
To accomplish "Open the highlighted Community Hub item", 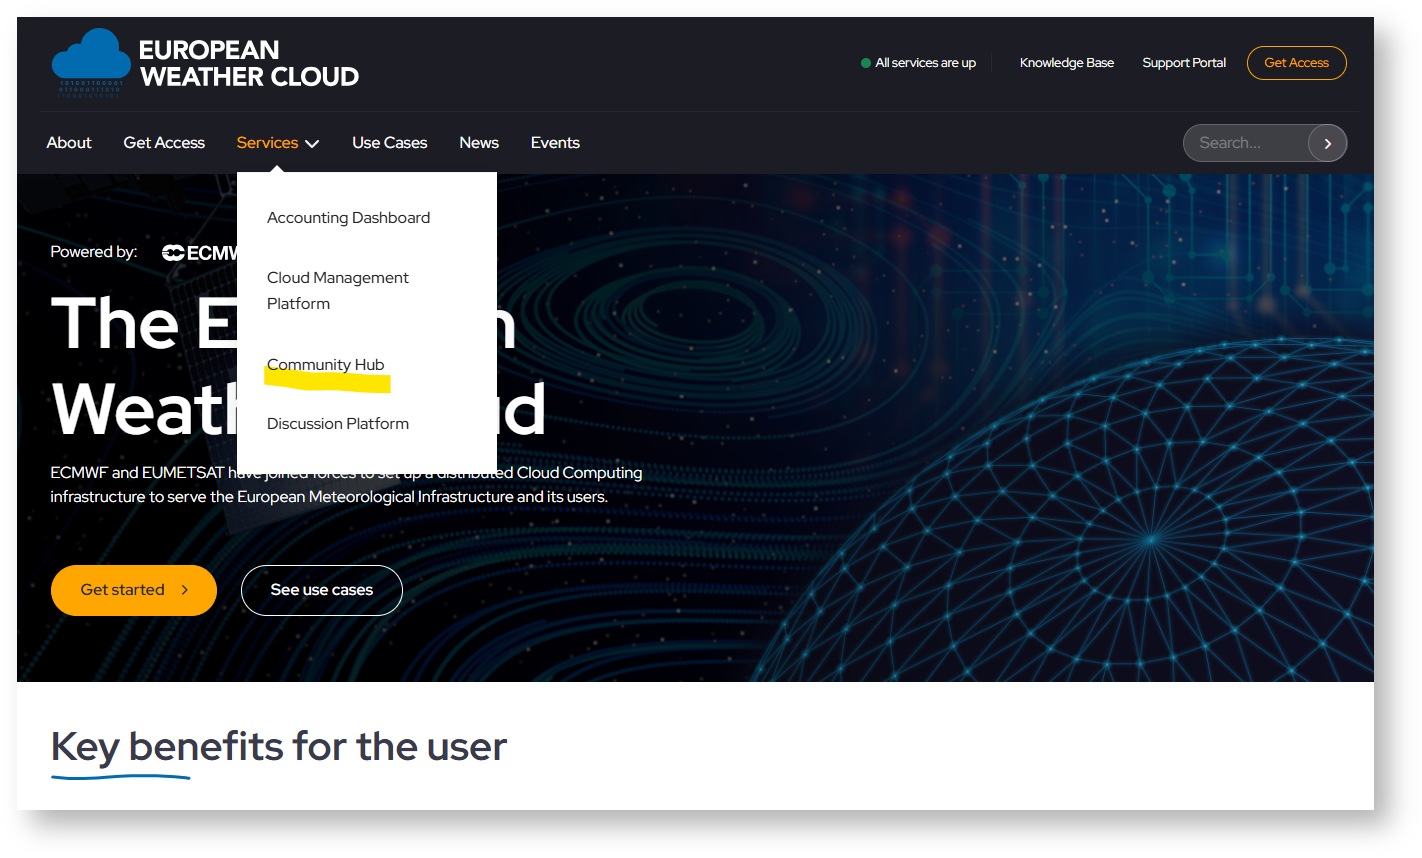I will [326, 365].
